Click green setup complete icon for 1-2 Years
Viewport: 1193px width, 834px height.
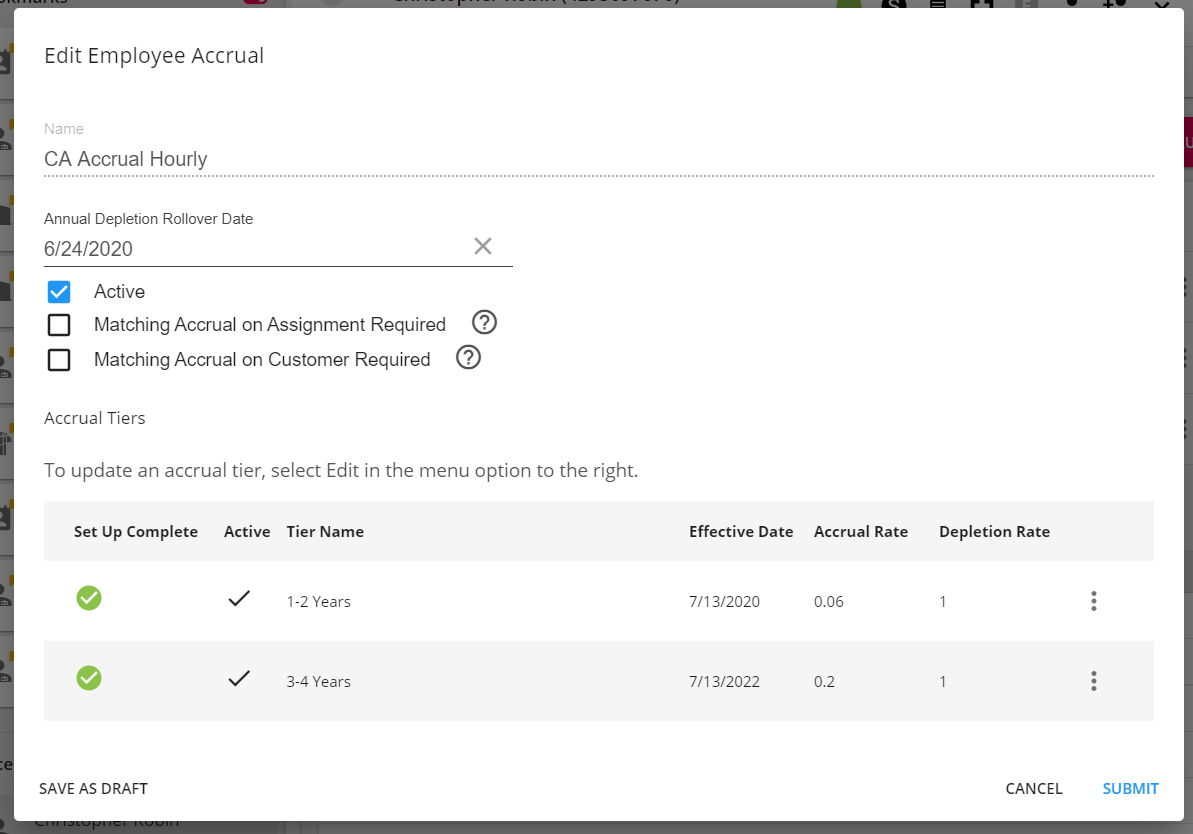coord(89,598)
